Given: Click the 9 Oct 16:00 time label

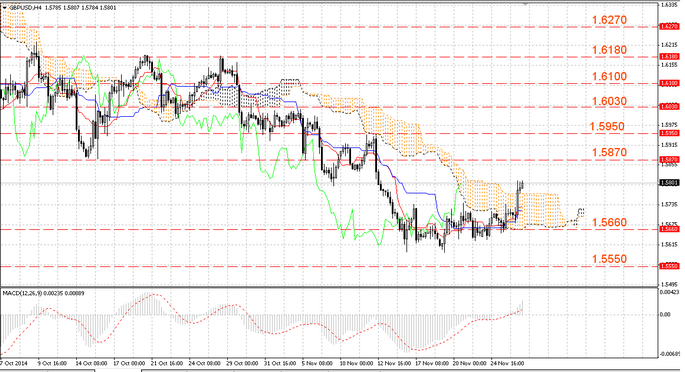Looking at the screenshot, I should tap(52, 363).
